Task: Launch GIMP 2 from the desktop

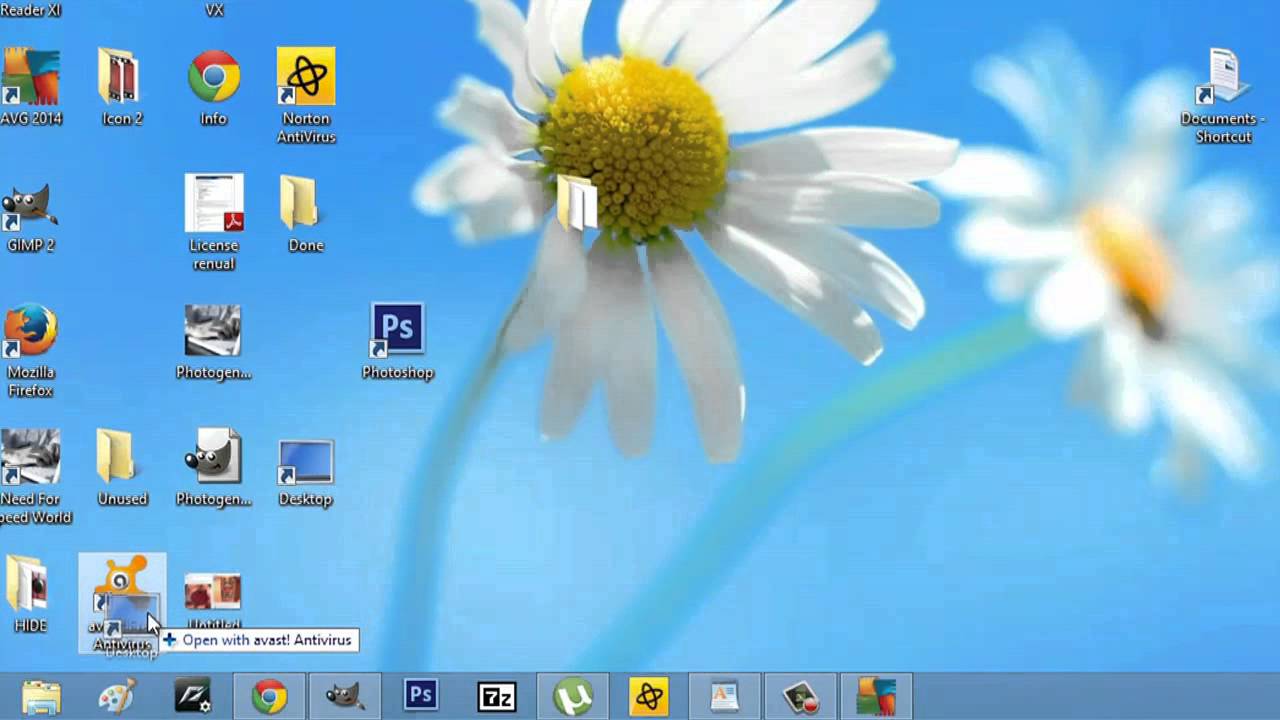Action: pyautogui.click(x=30, y=210)
